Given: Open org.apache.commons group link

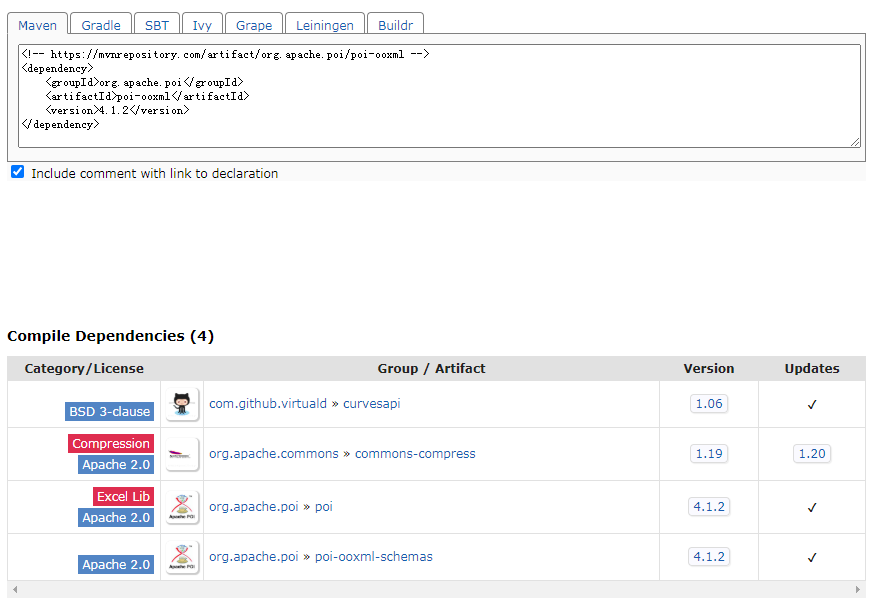Looking at the screenshot, I should click(x=274, y=454).
